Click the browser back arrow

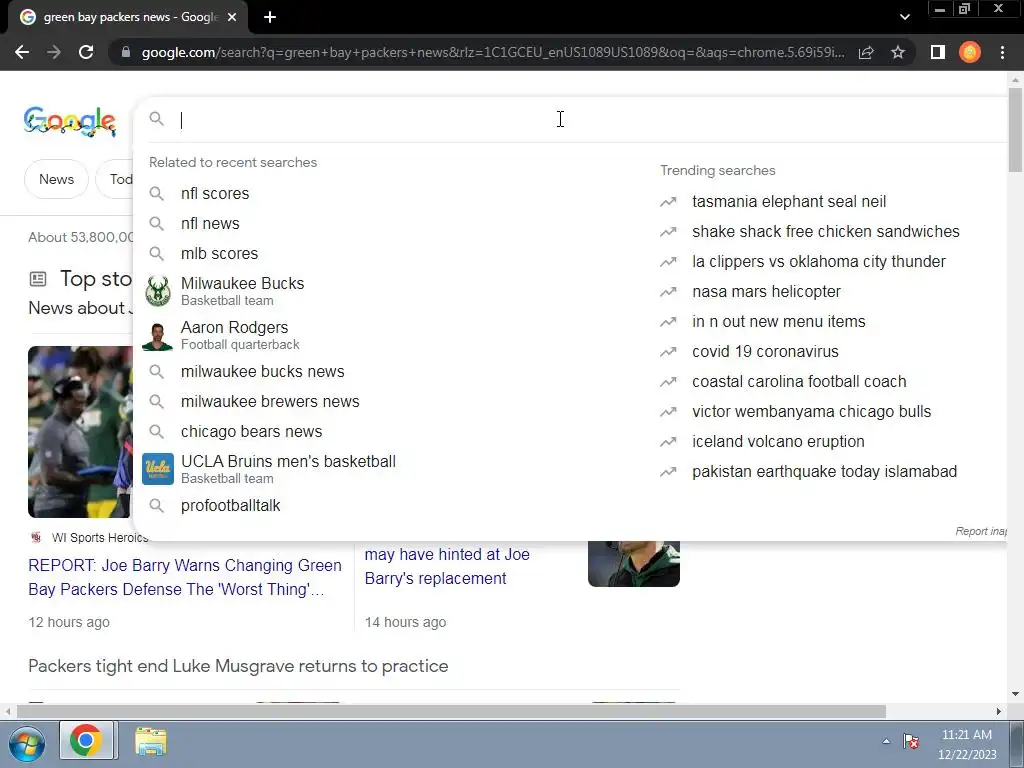22,52
